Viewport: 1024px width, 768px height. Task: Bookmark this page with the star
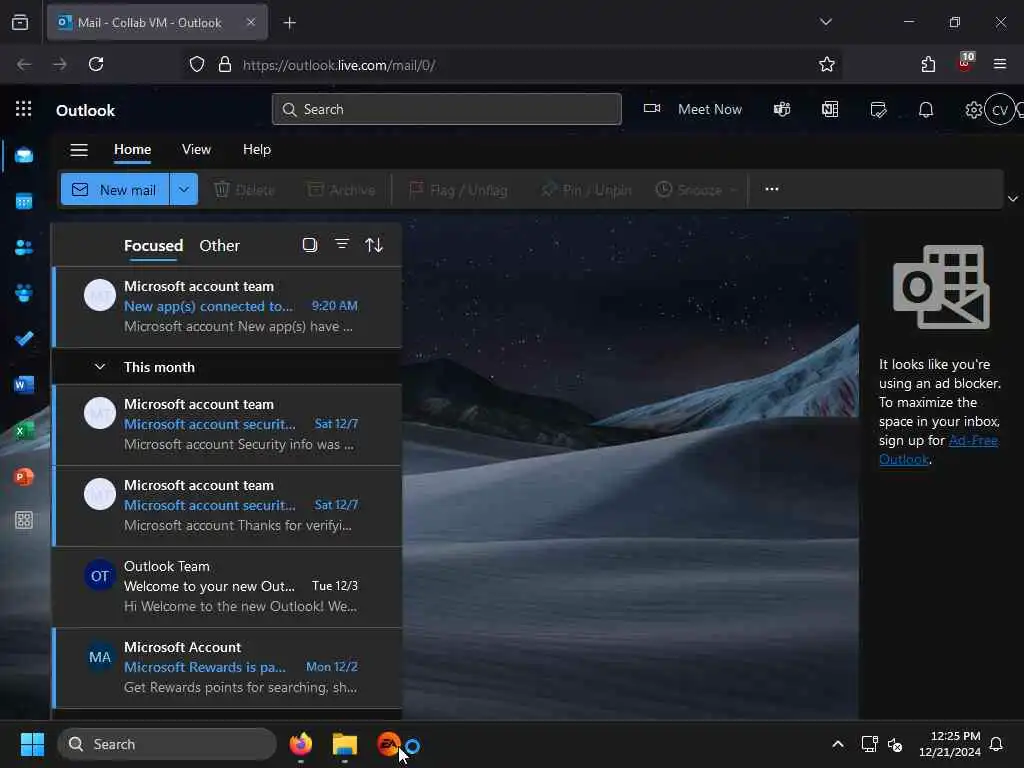[x=827, y=64]
